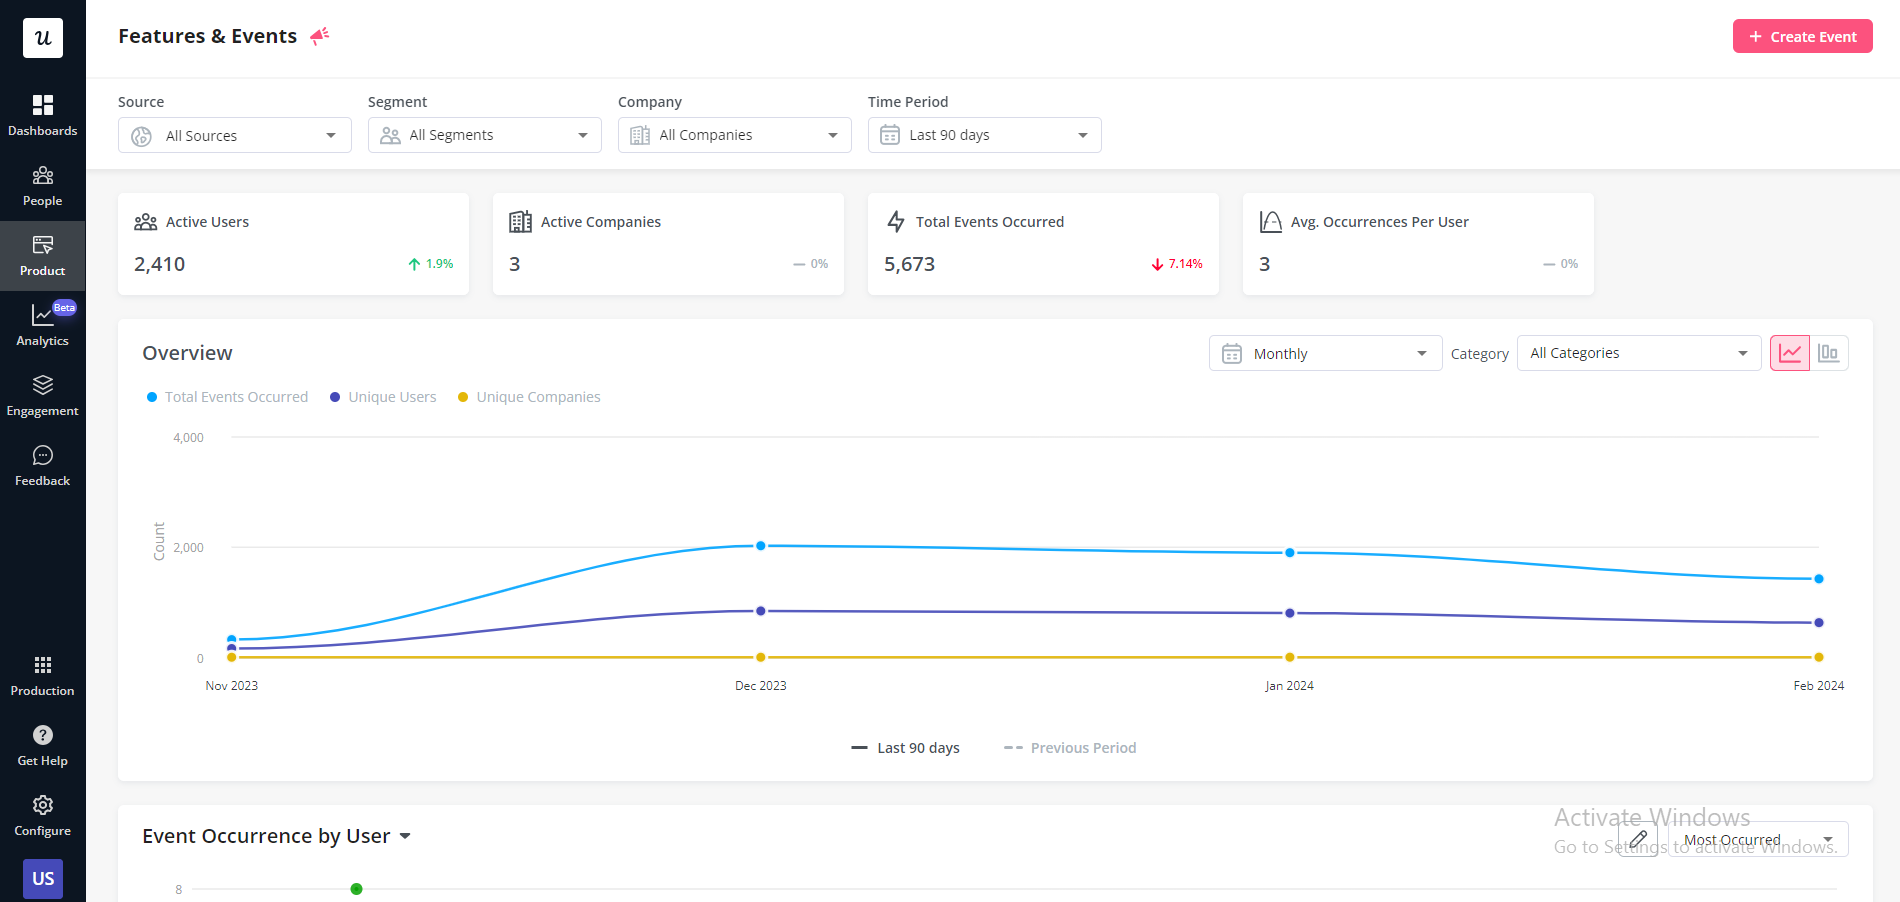Screen dimensions: 1900x902
Task: Open the All Sources dropdown
Action: coord(234,134)
